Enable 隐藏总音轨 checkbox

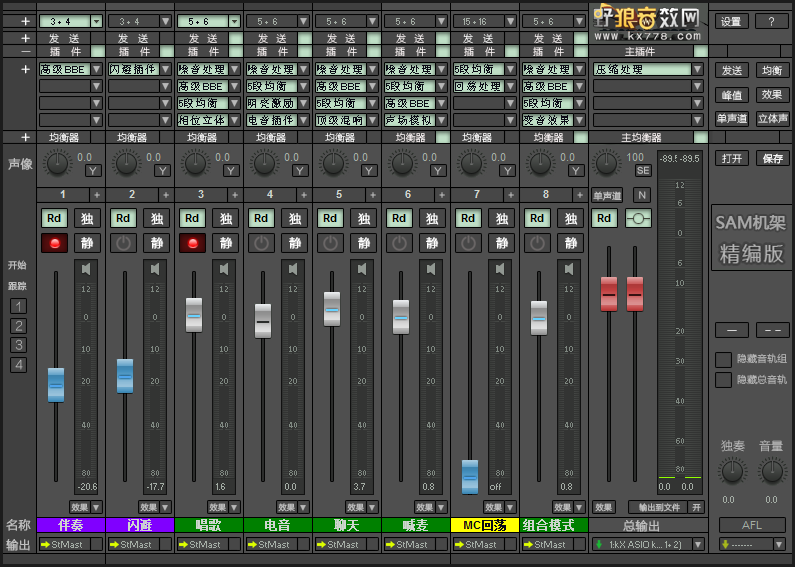(724, 380)
